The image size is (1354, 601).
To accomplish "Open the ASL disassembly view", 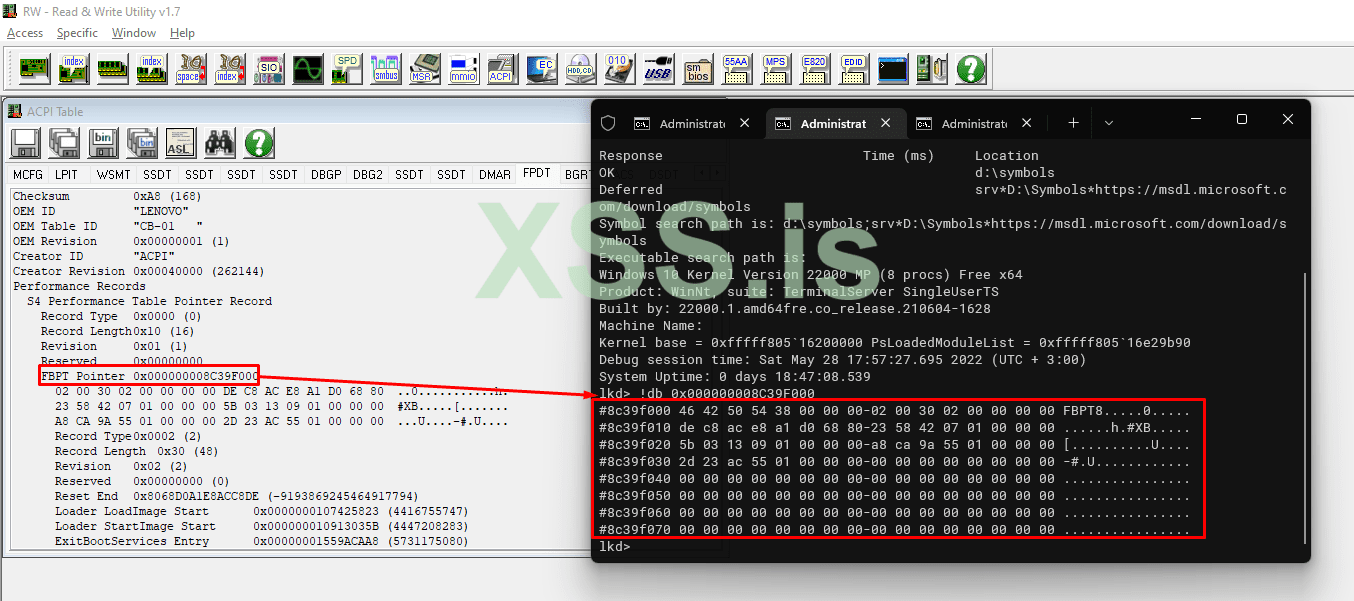I will coord(181,143).
